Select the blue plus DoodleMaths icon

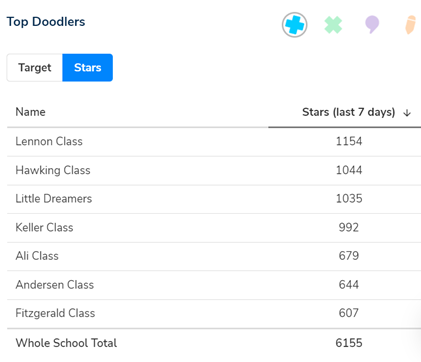click(294, 25)
